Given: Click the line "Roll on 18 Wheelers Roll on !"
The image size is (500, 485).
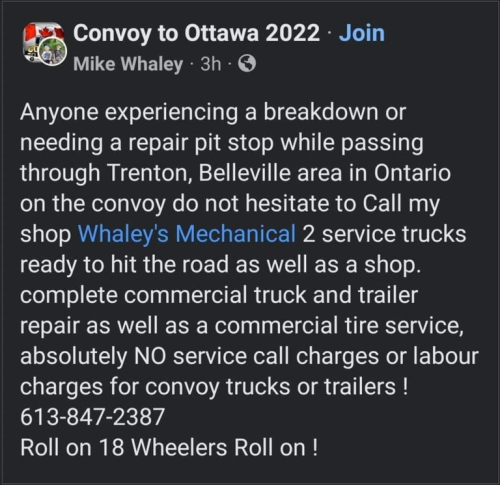Looking at the screenshot, I should click(x=169, y=447).
